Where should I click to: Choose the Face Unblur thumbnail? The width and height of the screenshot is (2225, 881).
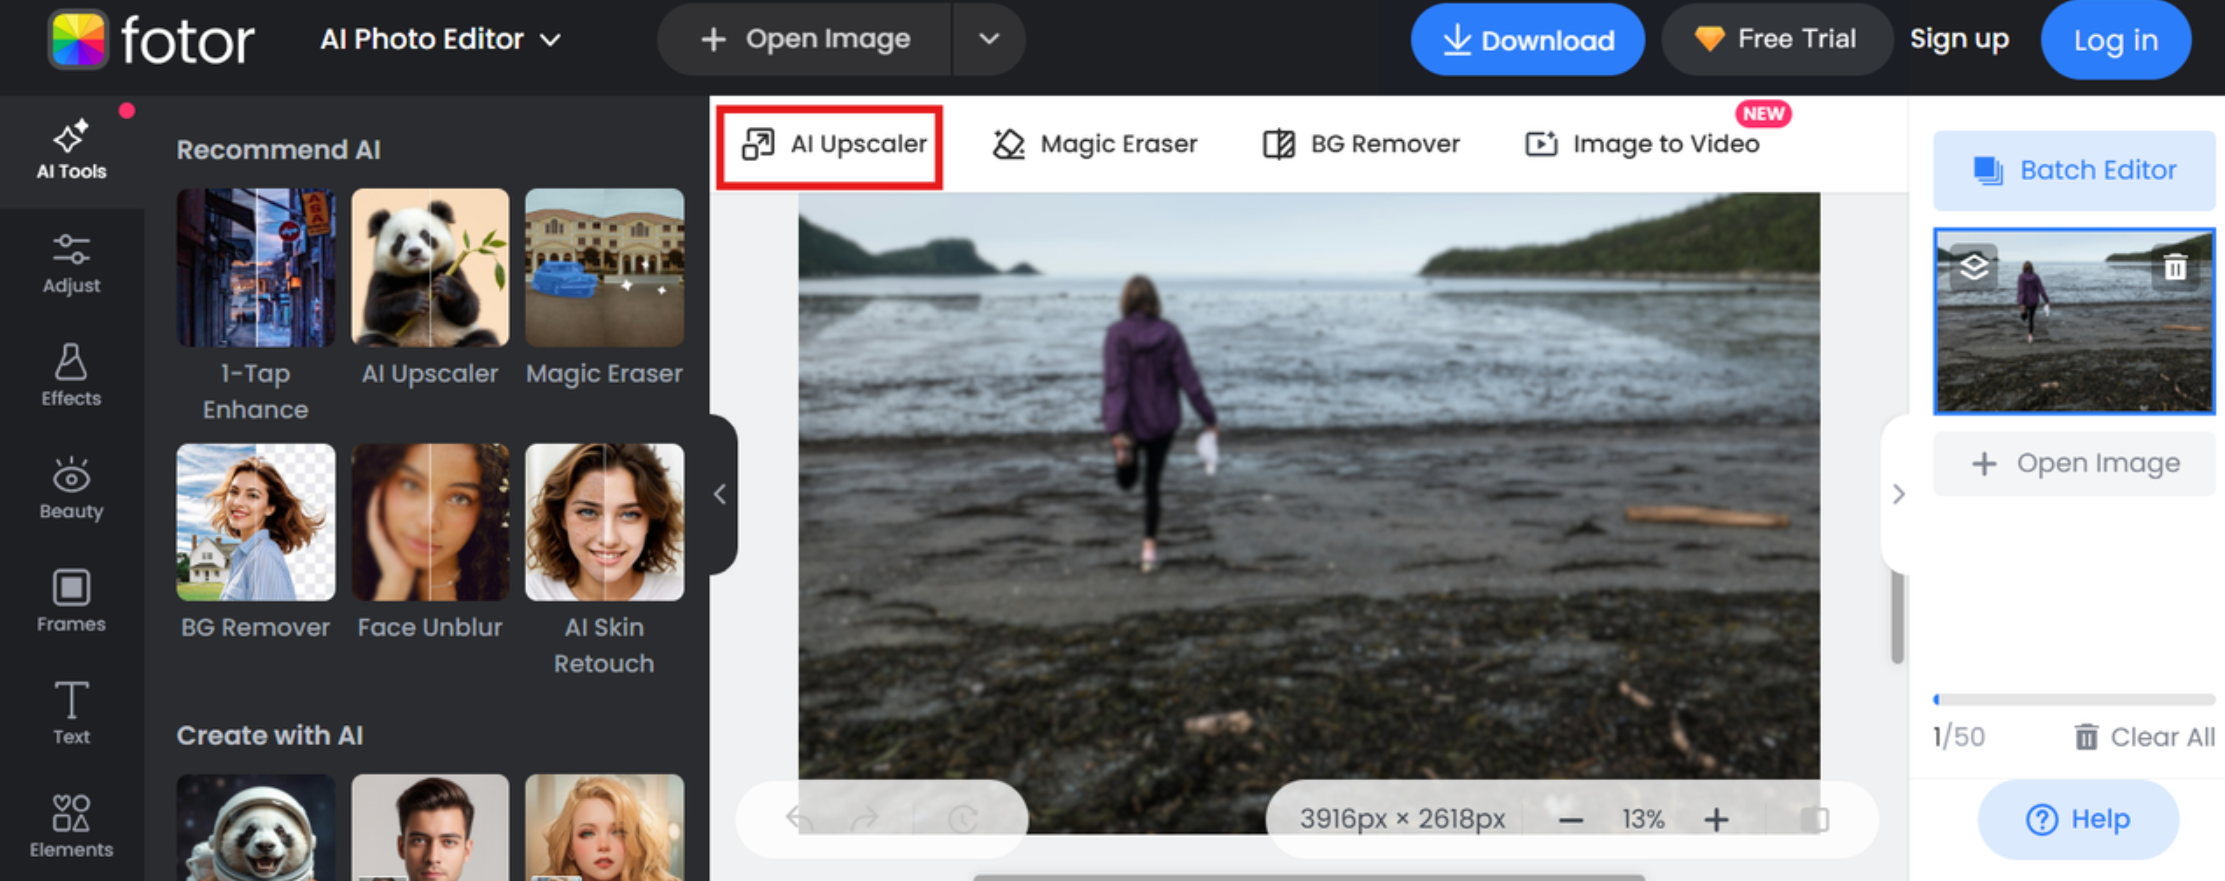point(430,522)
